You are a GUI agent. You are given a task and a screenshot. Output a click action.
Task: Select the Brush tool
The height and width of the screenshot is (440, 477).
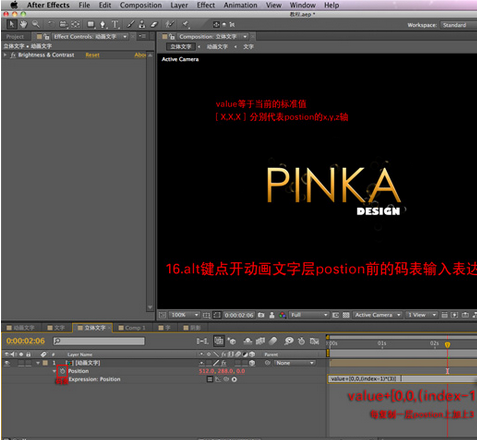[x=131, y=24]
